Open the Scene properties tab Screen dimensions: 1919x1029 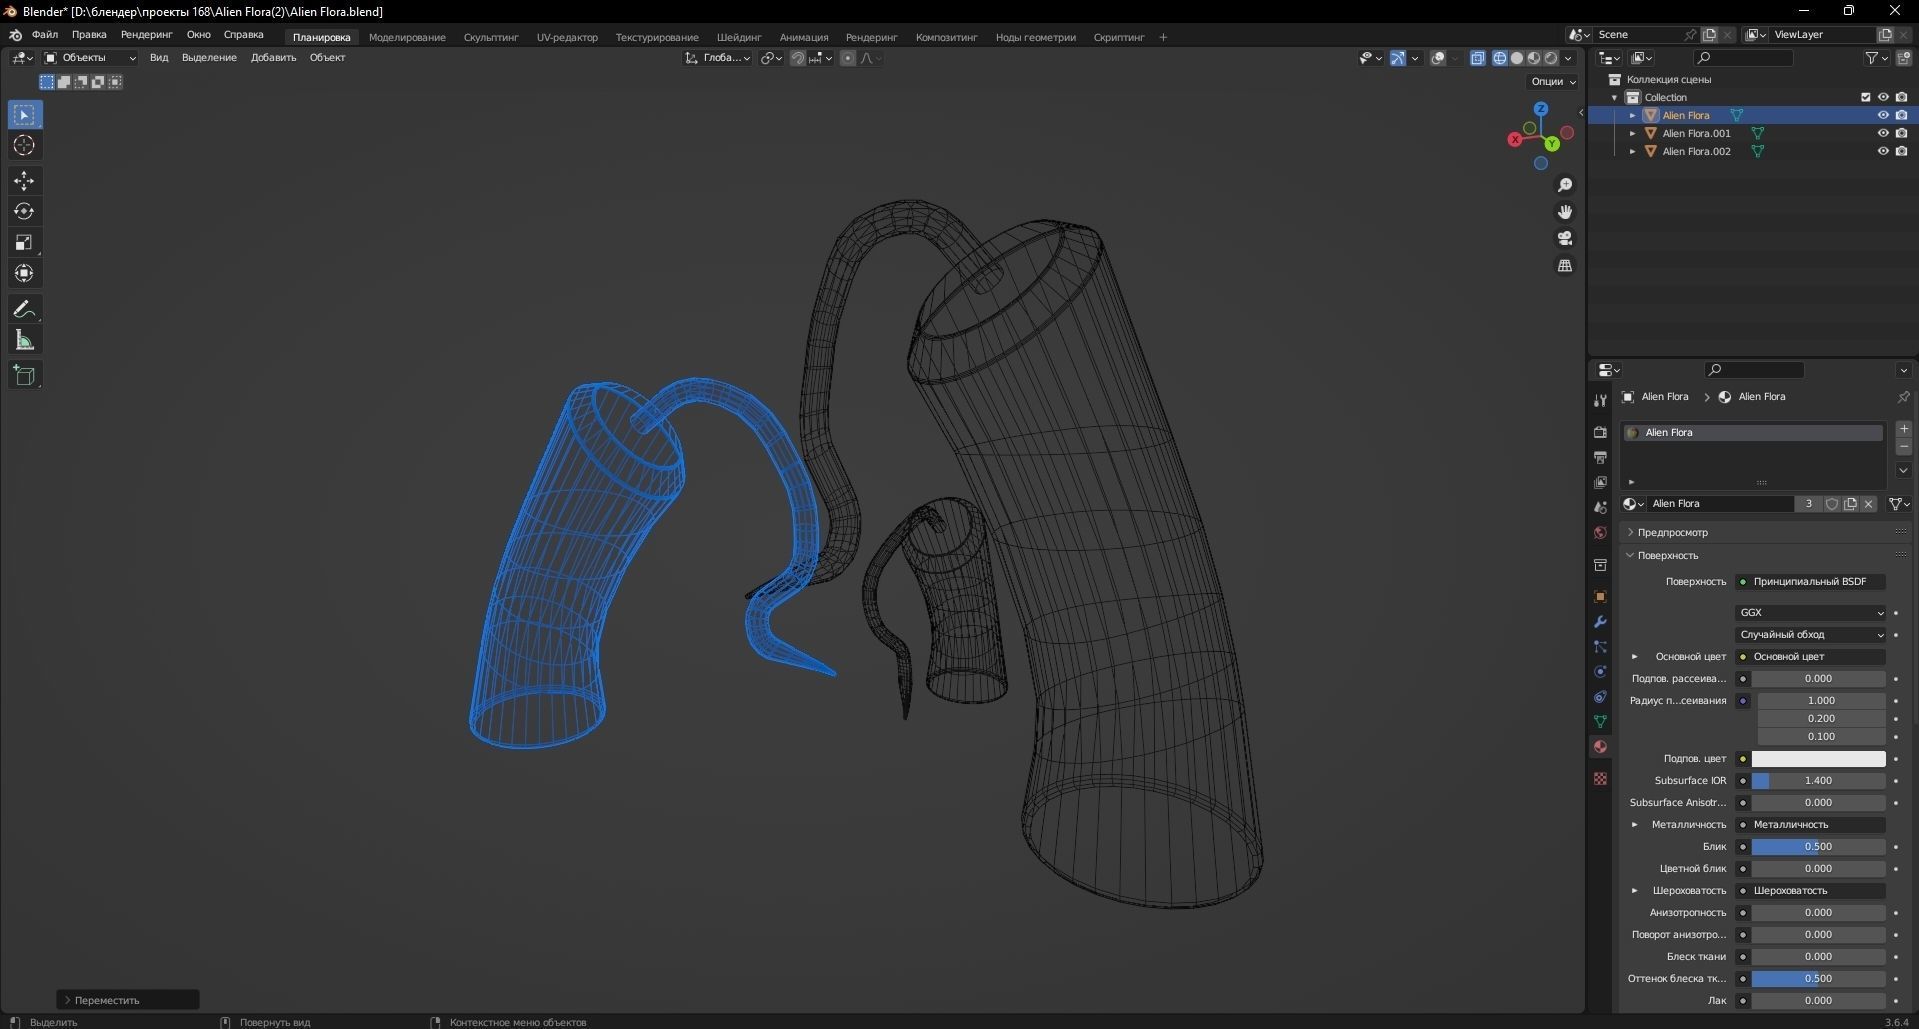tap(1600, 507)
